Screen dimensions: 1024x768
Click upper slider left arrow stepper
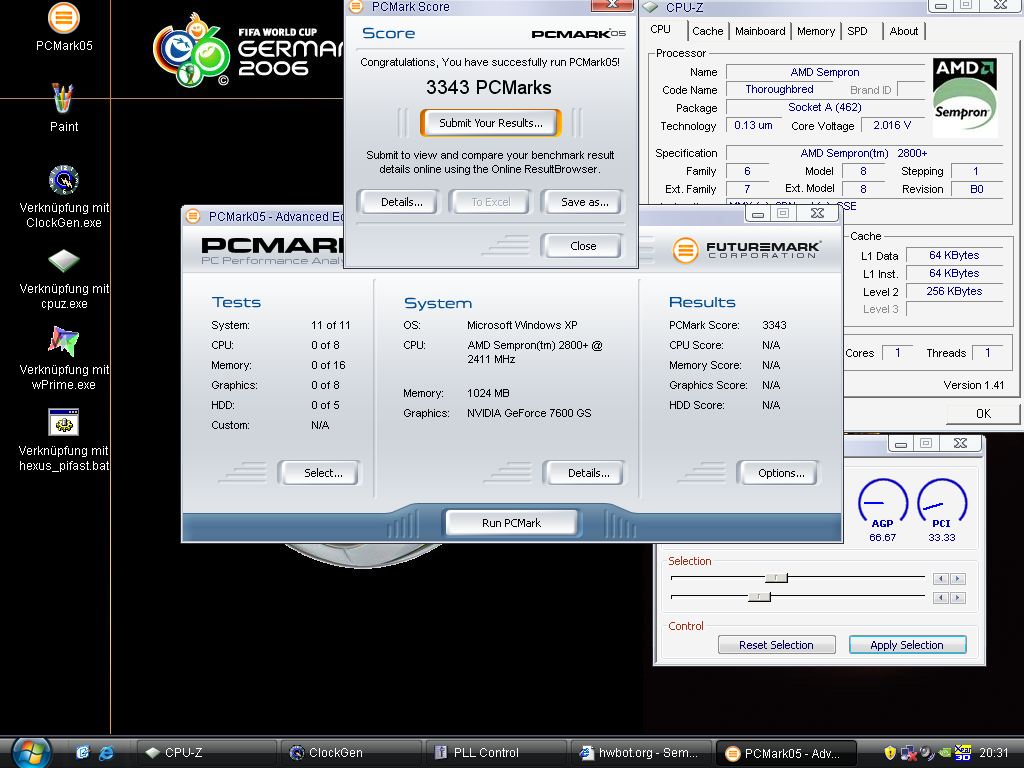click(940, 579)
